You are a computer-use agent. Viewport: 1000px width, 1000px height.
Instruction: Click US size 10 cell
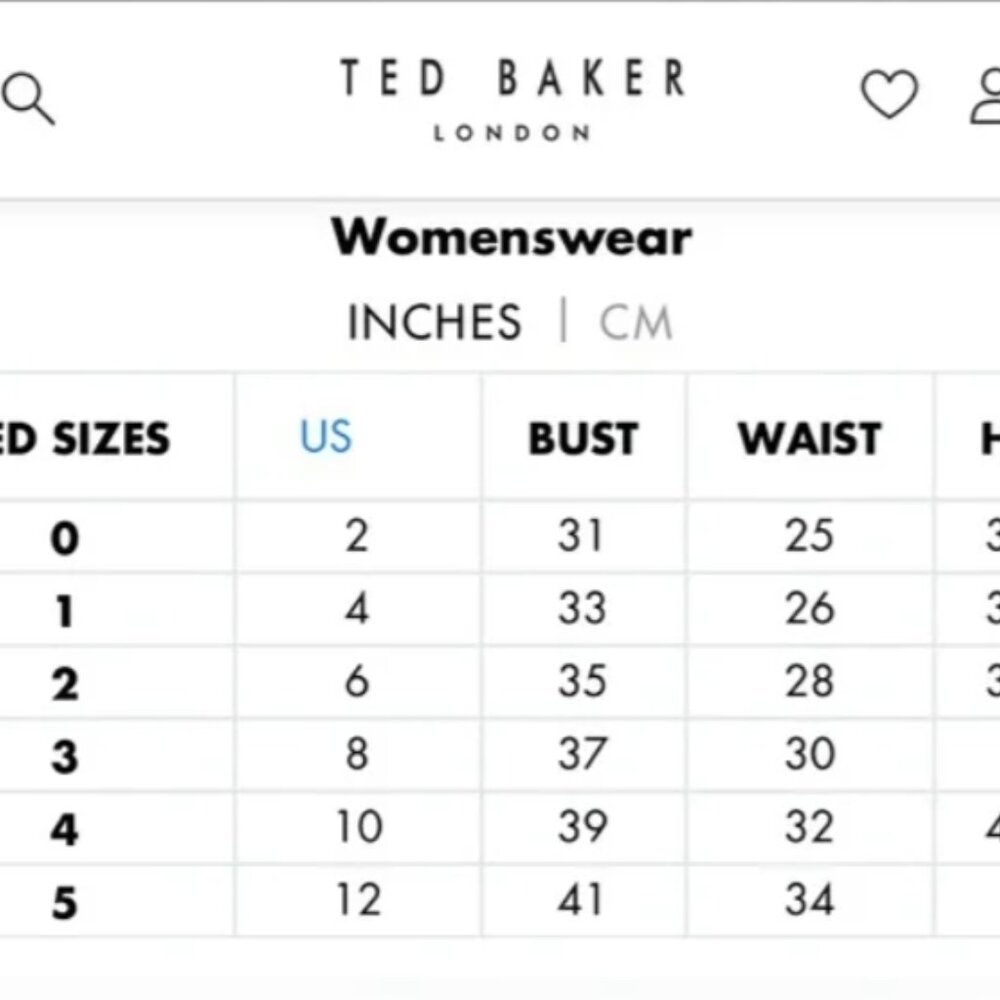359,827
